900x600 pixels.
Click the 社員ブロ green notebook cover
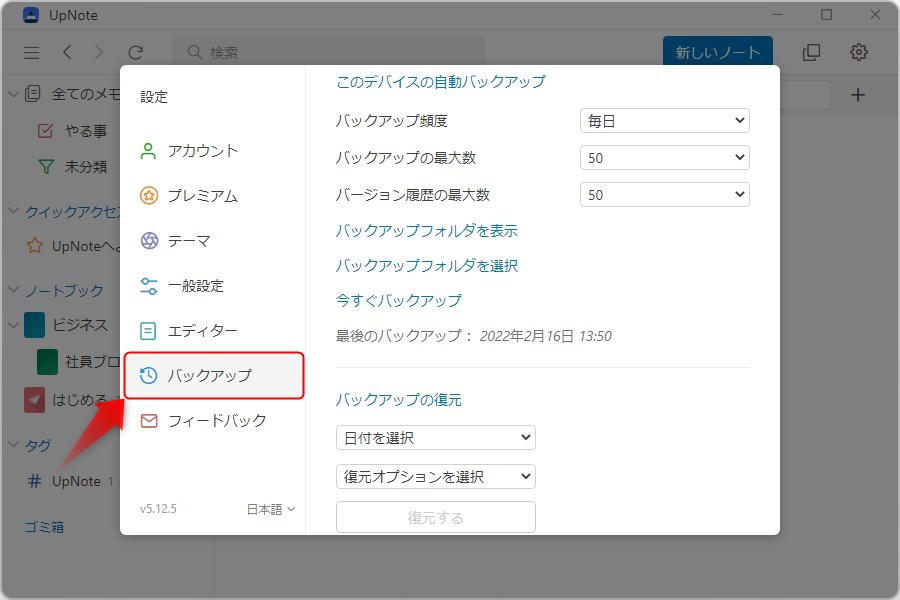[47, 362]
